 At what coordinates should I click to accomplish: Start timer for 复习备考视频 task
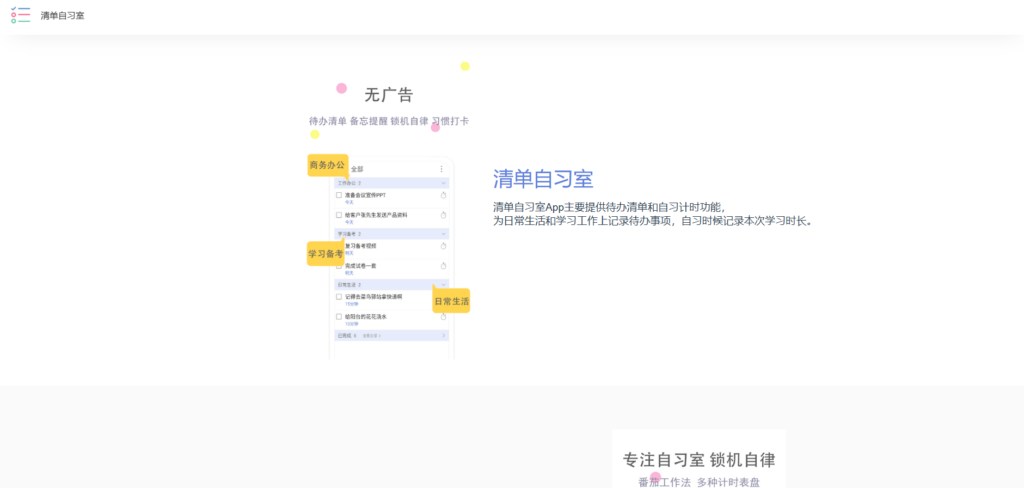point(443,246)
